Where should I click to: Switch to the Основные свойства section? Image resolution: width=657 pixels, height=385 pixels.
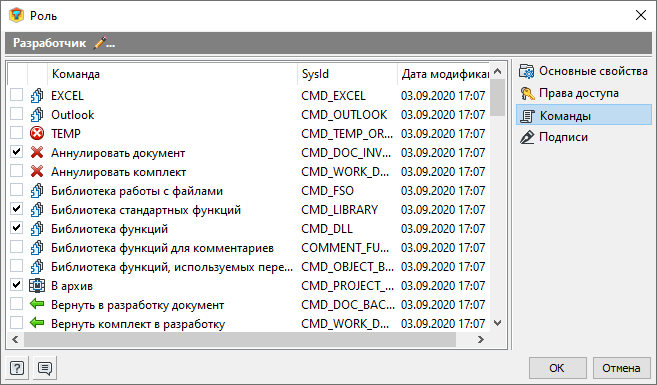[584, 71]
